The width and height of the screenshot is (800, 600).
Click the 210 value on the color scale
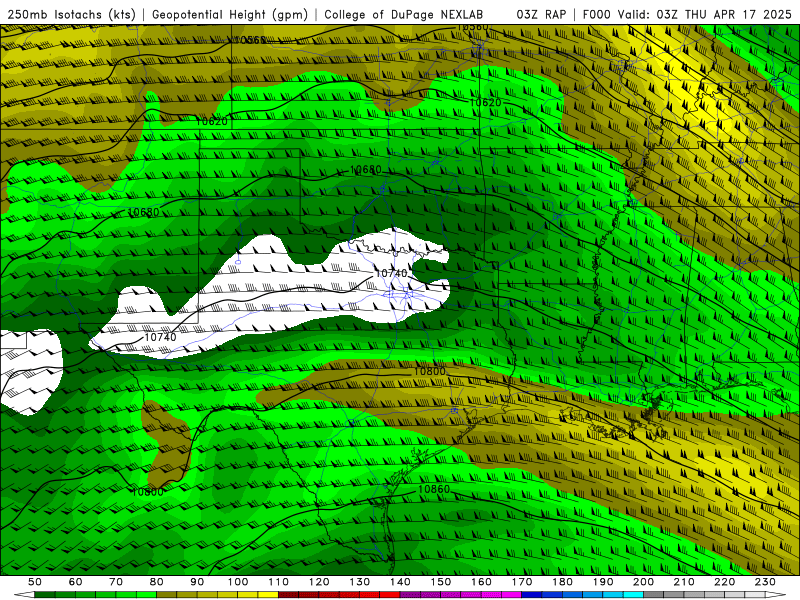tap(684, 582)
